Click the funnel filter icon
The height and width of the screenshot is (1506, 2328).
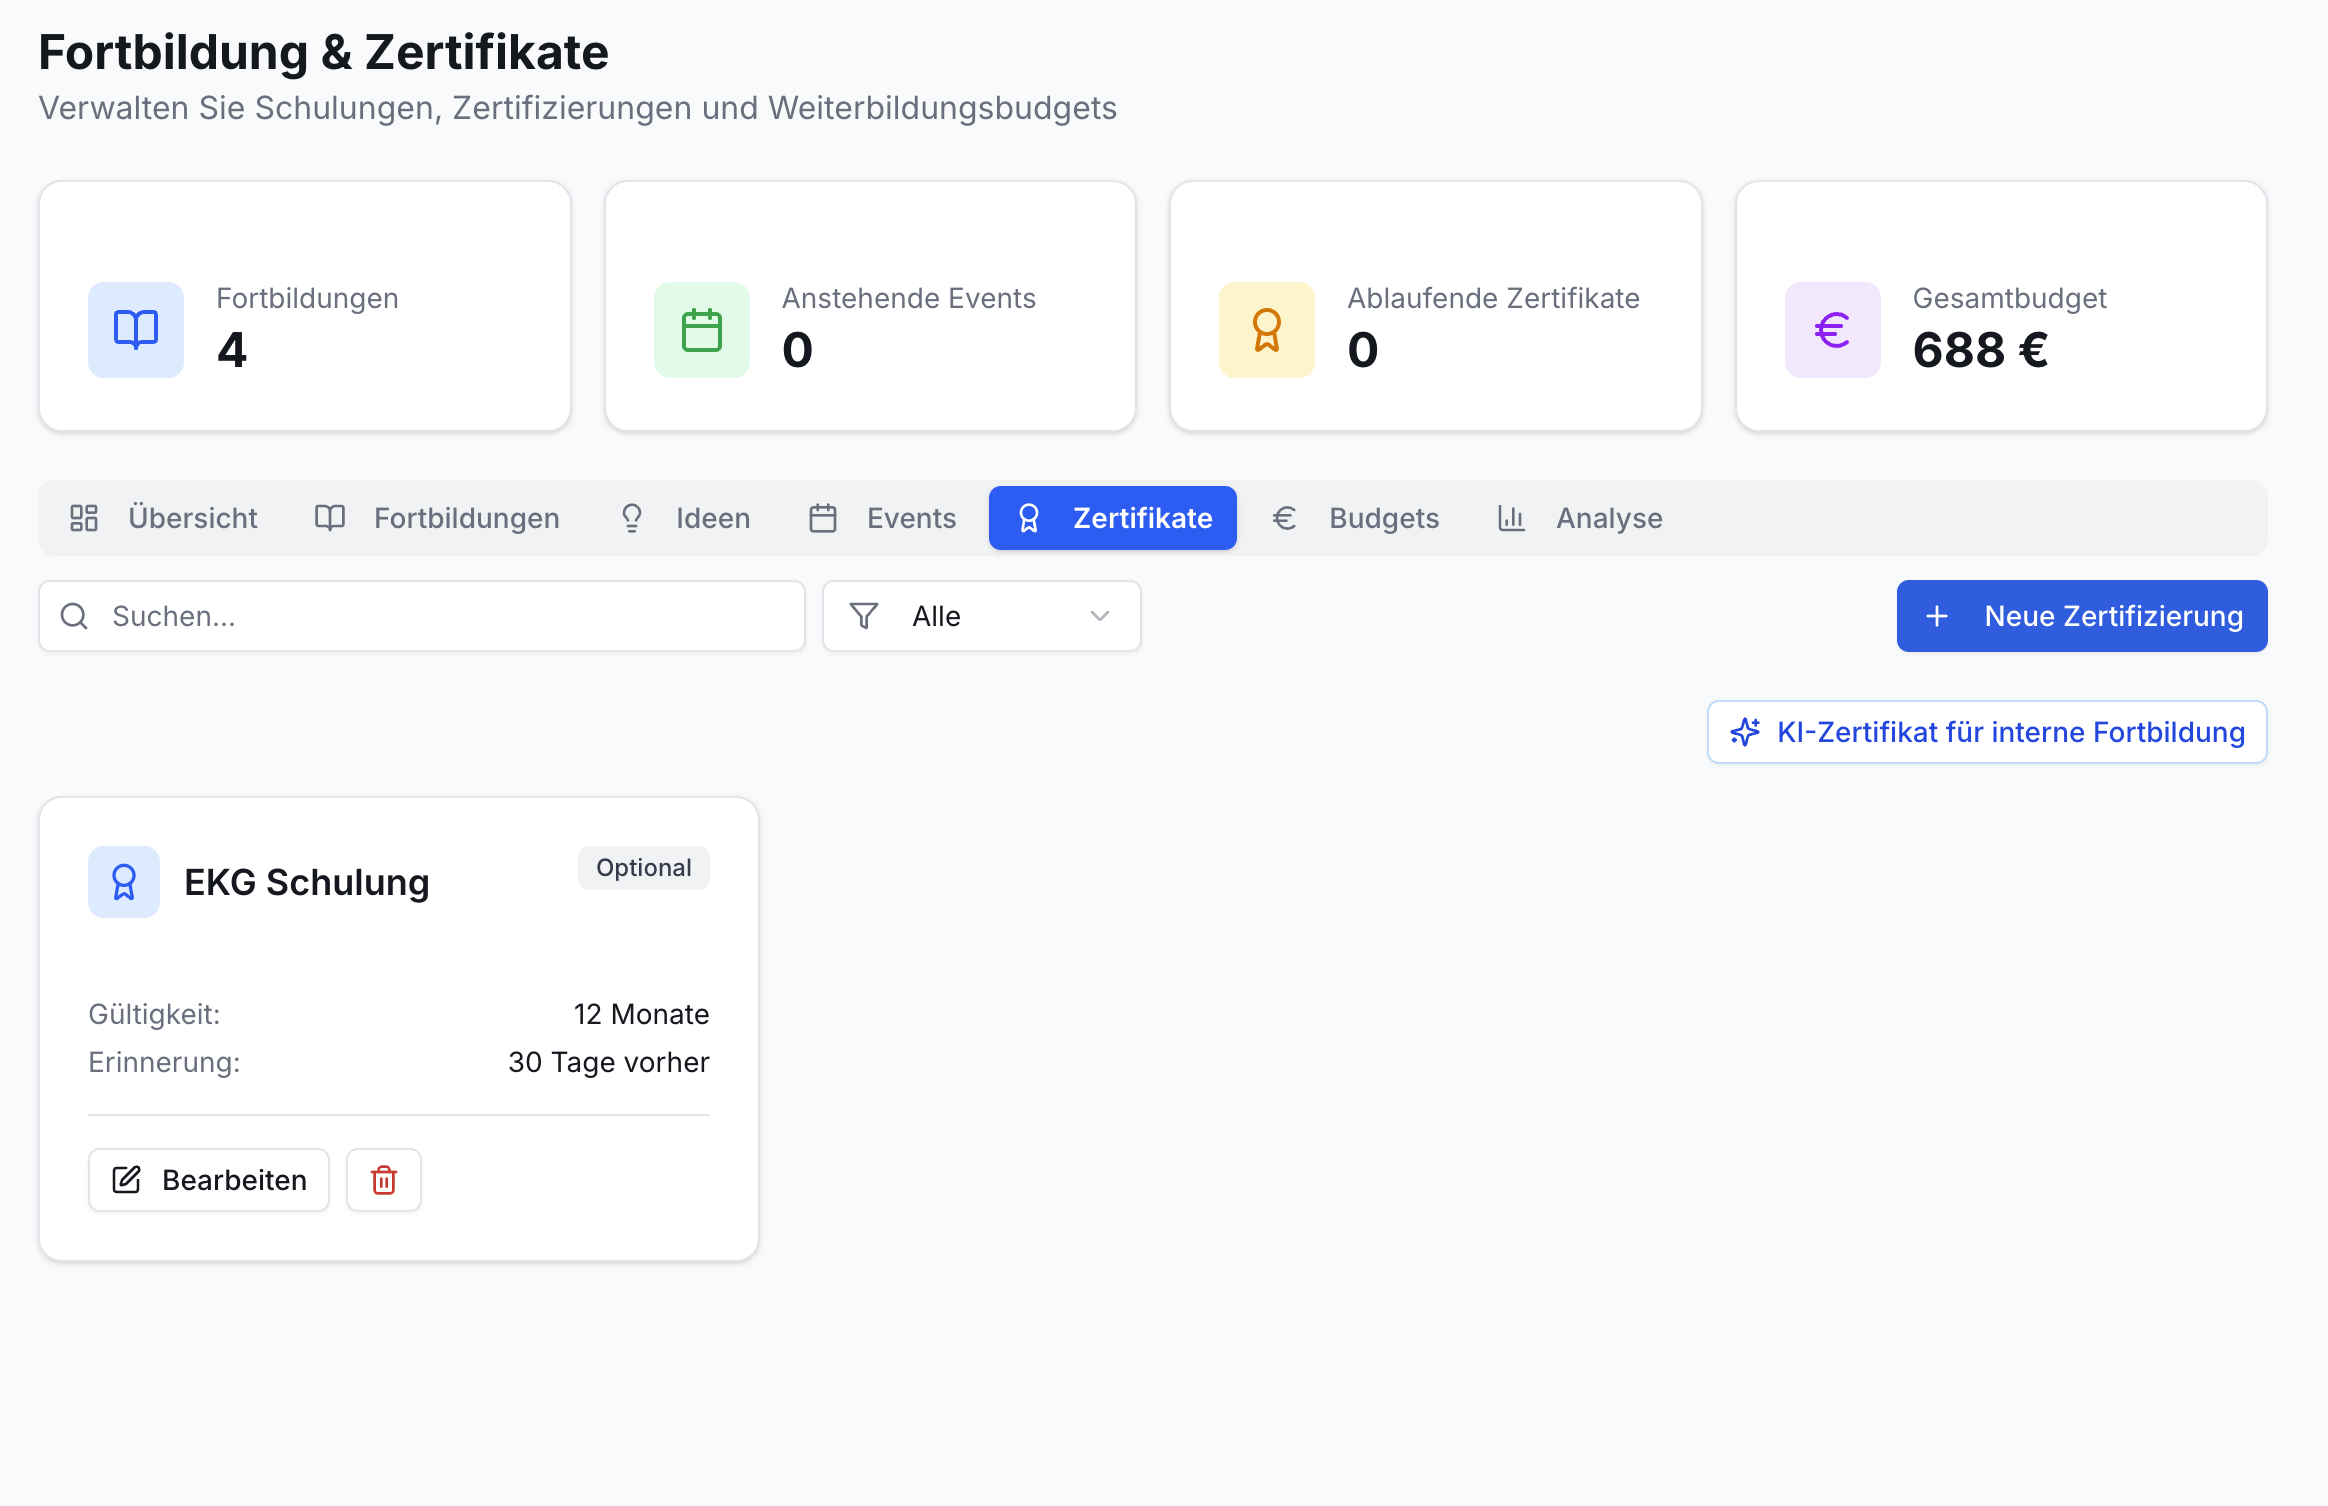click(x=864, y=616)
